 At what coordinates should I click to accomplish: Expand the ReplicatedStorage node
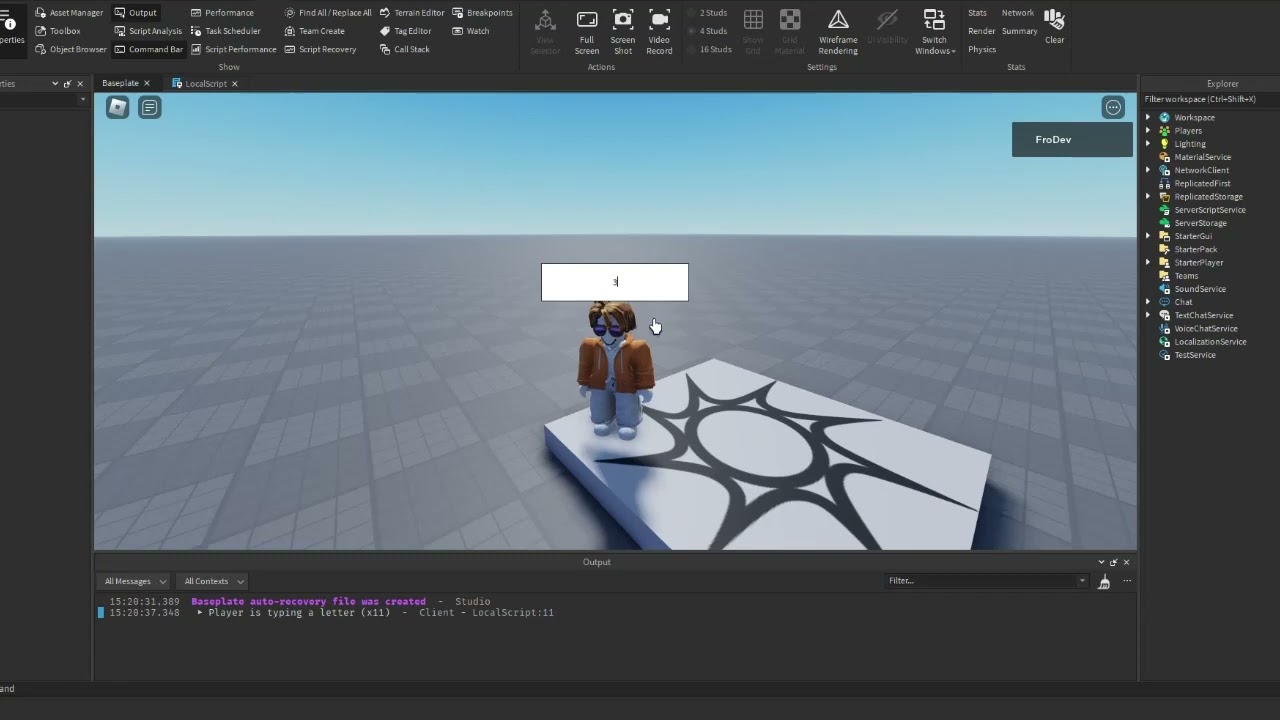click(x=1148, y=197)
